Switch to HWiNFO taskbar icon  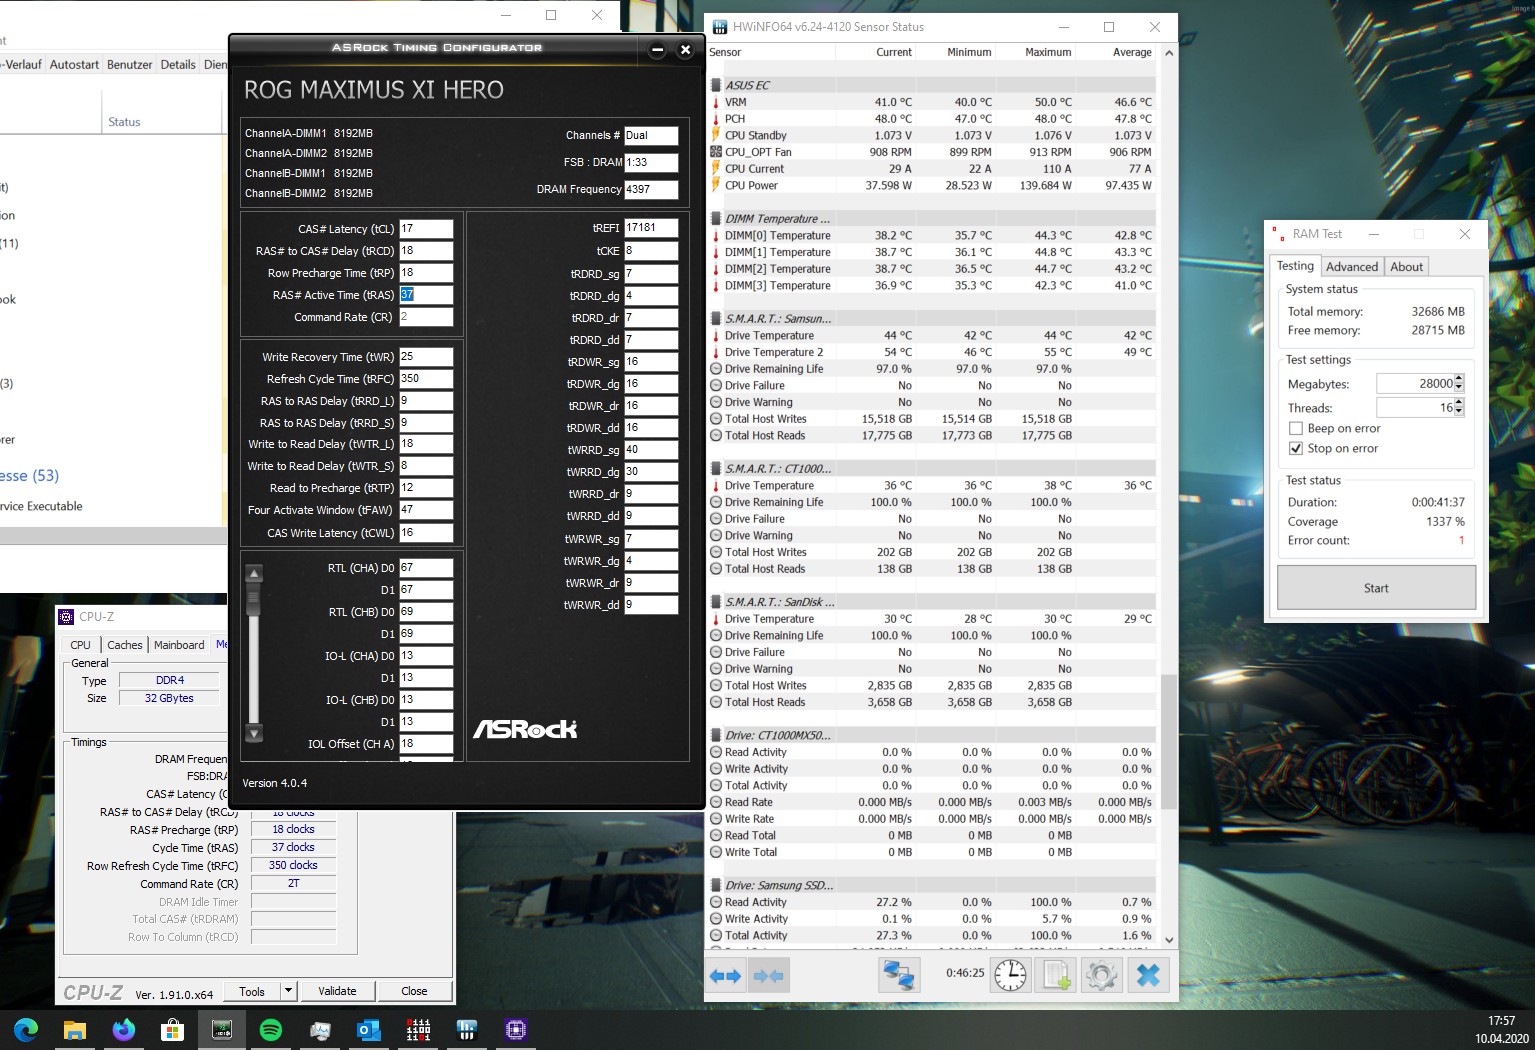[x=467, y=1030]
